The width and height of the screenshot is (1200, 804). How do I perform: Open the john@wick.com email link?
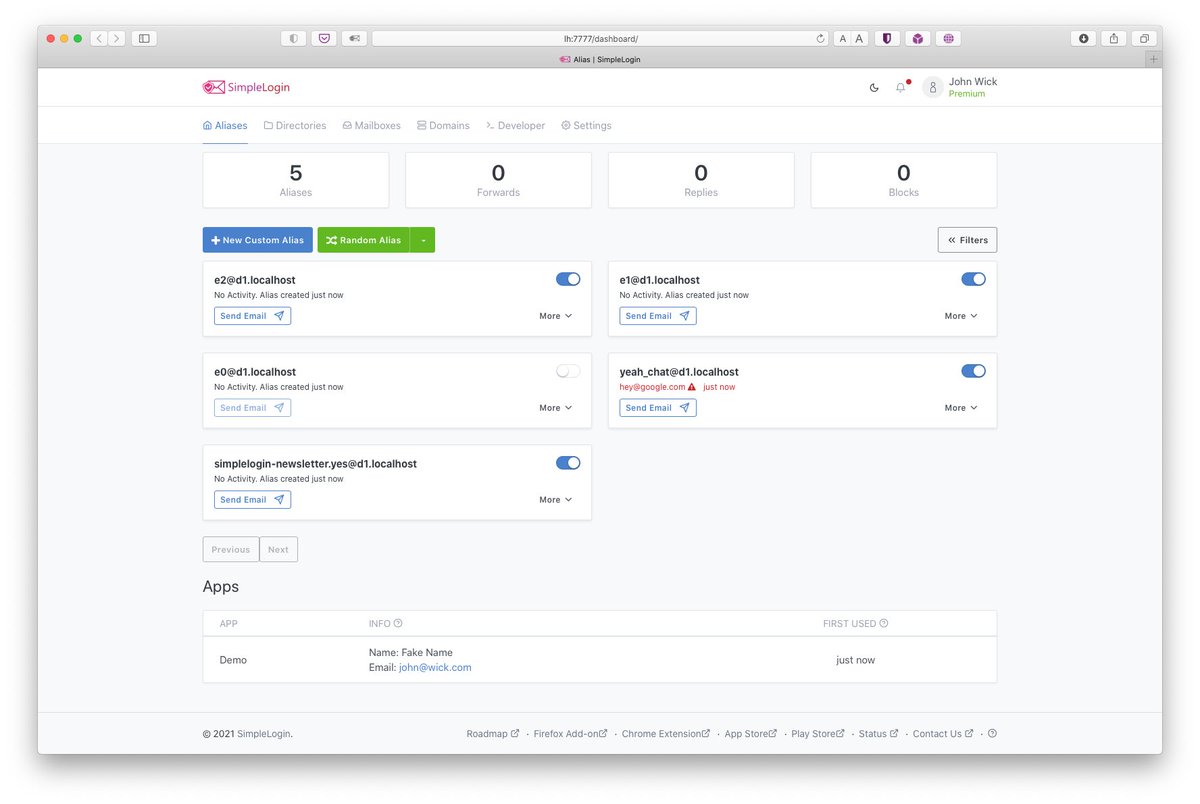click(435, 667)
